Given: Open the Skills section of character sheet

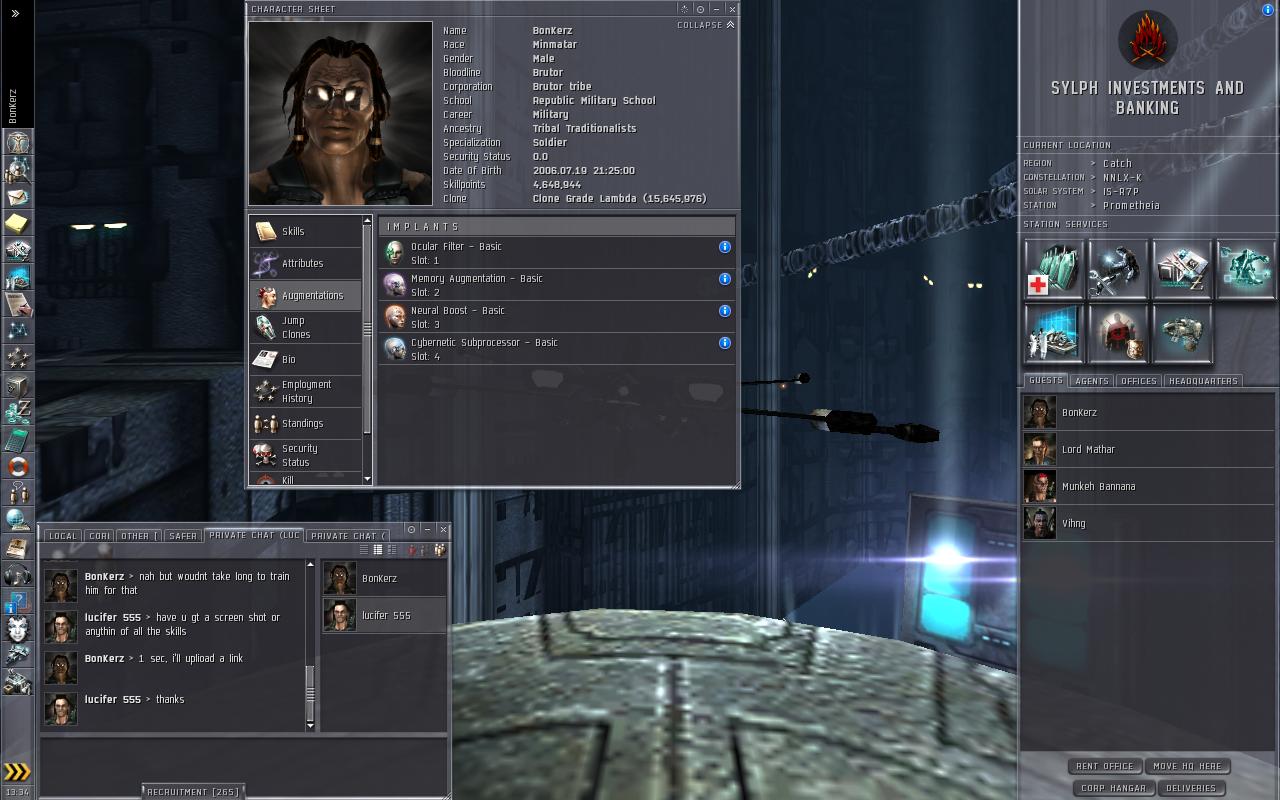Looking at the screenshot, I should (x=306, y=231).
